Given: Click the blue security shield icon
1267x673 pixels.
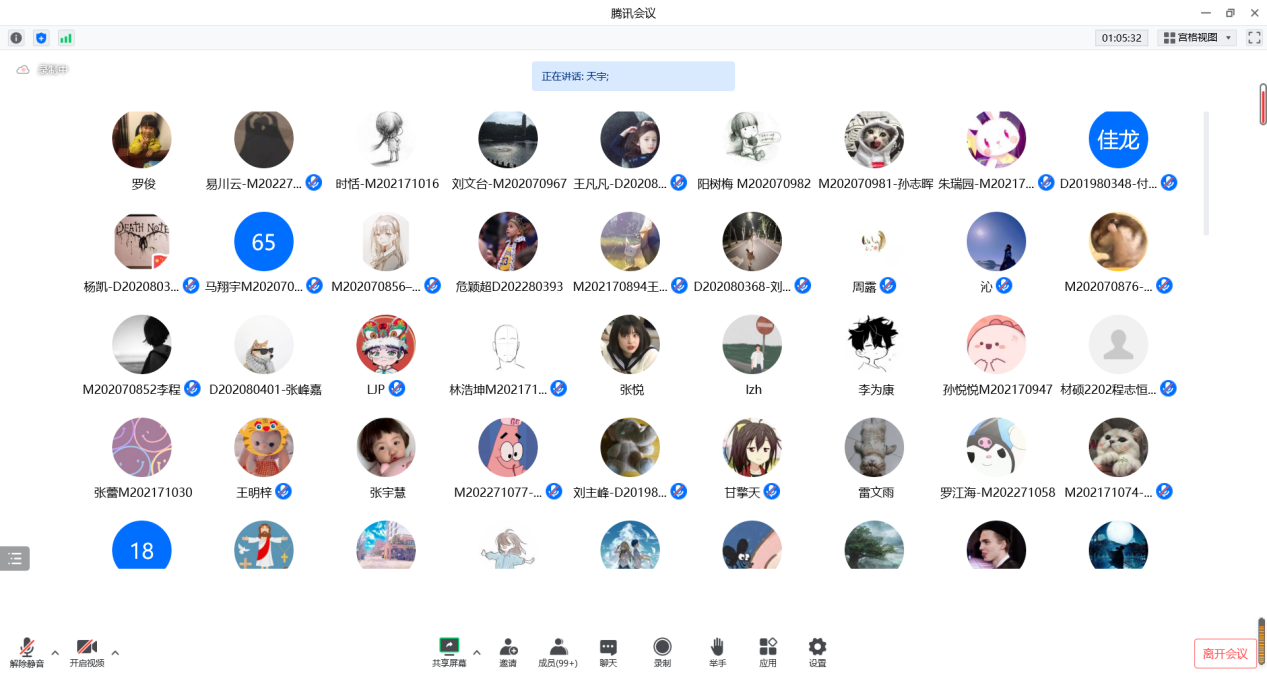Looking at the screenshot, I should coord(41,38).
